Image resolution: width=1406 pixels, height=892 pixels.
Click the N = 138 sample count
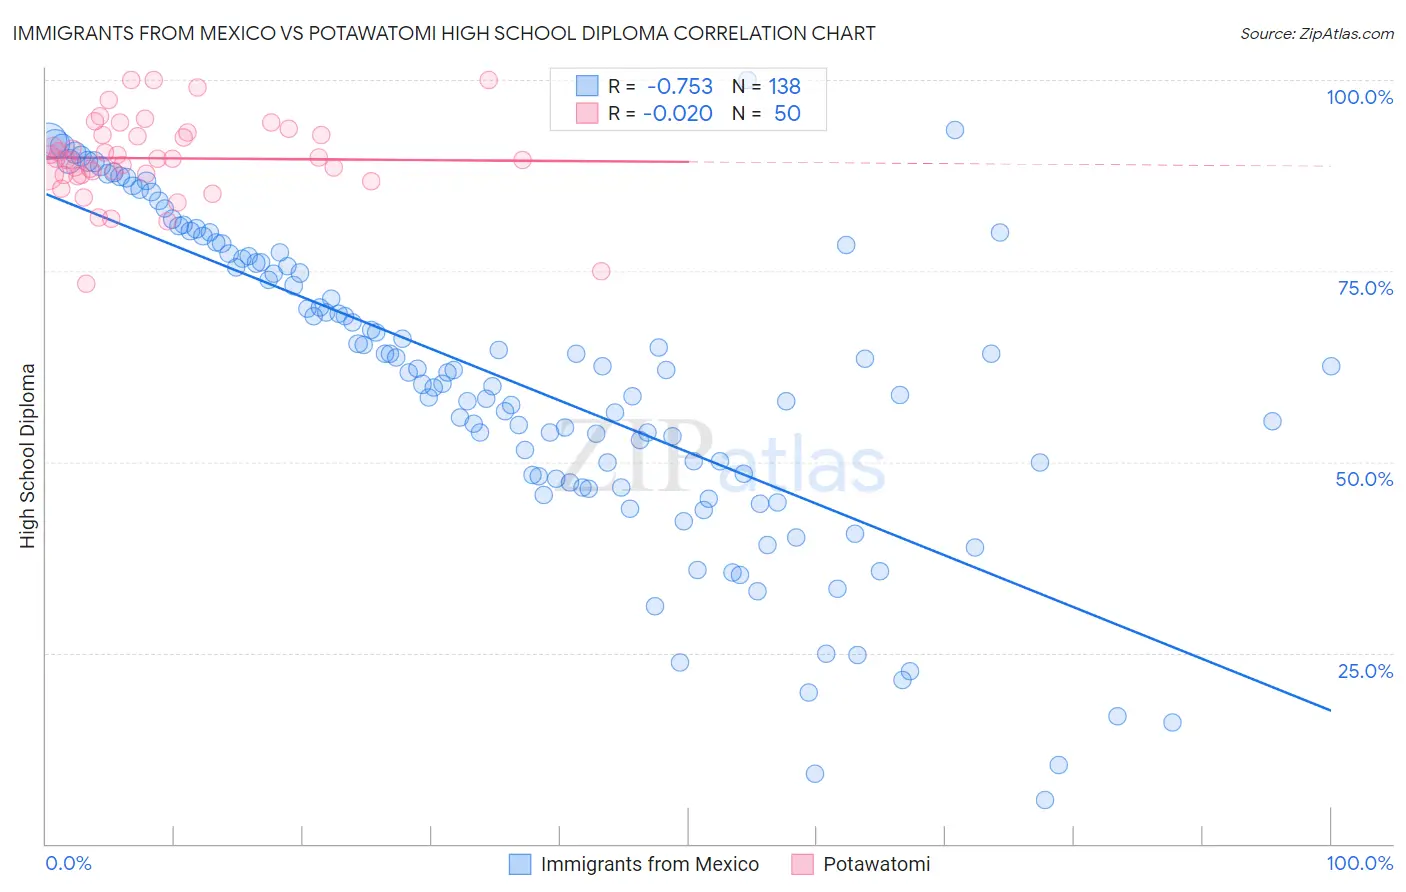click(766, 86)
